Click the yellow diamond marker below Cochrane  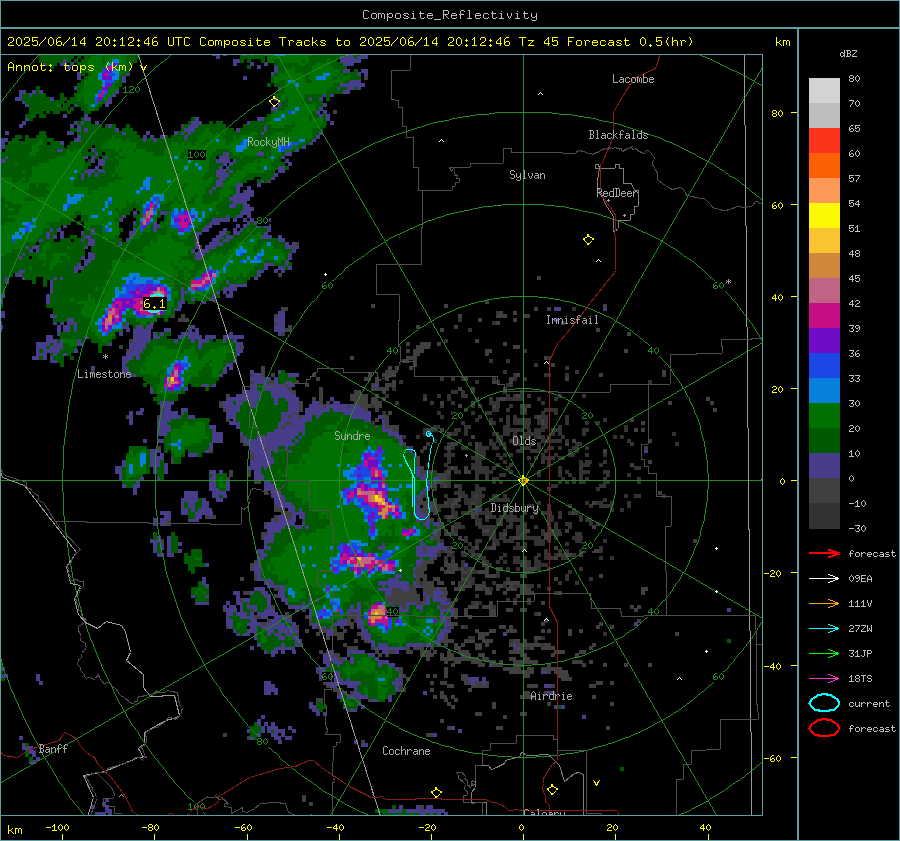pos(436,793)
